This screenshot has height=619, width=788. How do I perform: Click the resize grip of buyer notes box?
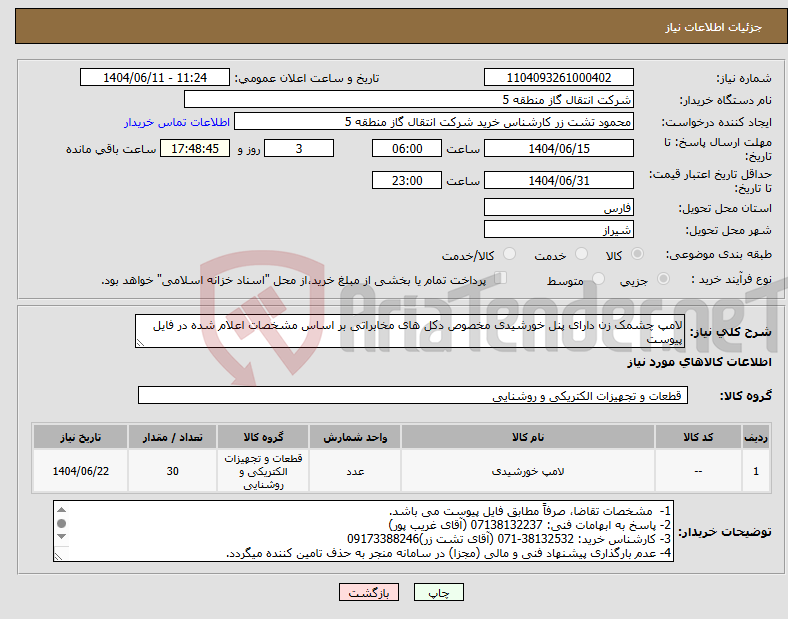coord(58,556)
